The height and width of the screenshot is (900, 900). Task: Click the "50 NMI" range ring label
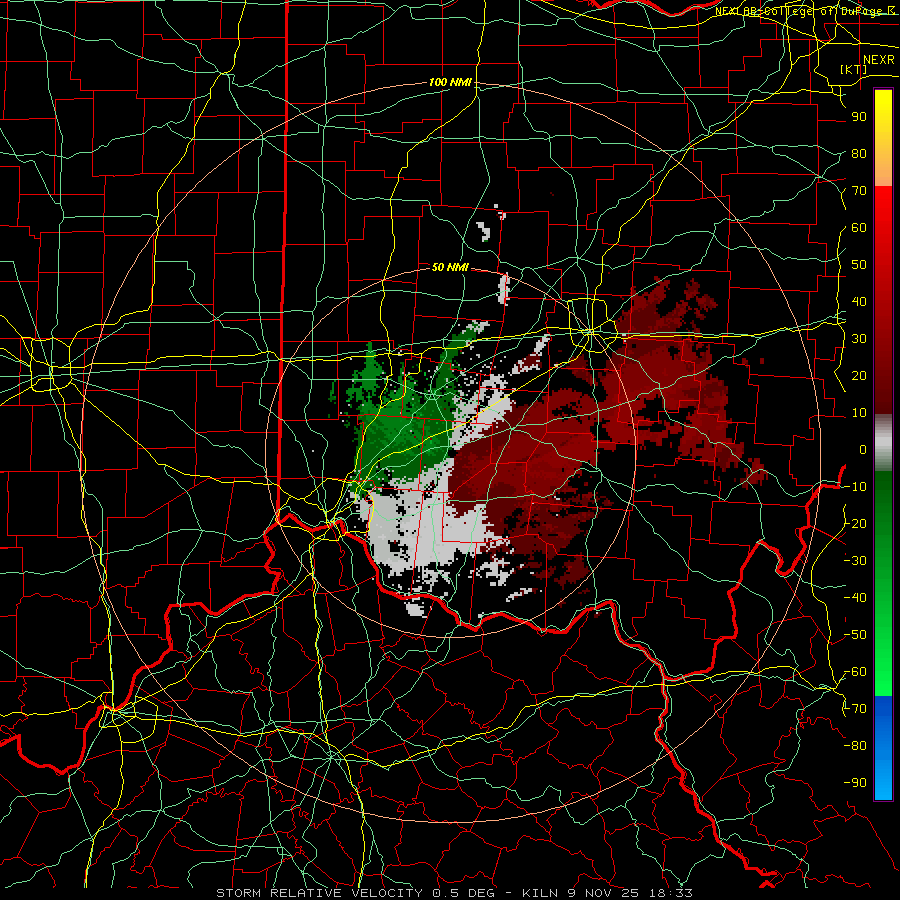(x=450, y=267)
